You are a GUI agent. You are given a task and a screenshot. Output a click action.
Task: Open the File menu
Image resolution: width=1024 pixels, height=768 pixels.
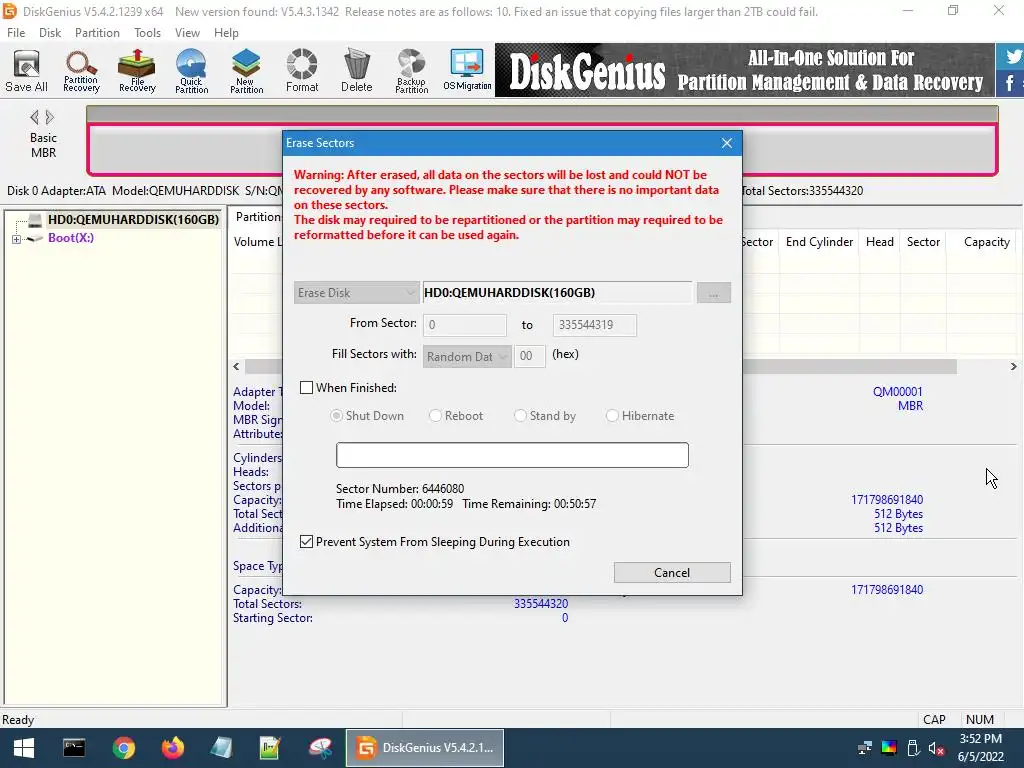[16, 33]
